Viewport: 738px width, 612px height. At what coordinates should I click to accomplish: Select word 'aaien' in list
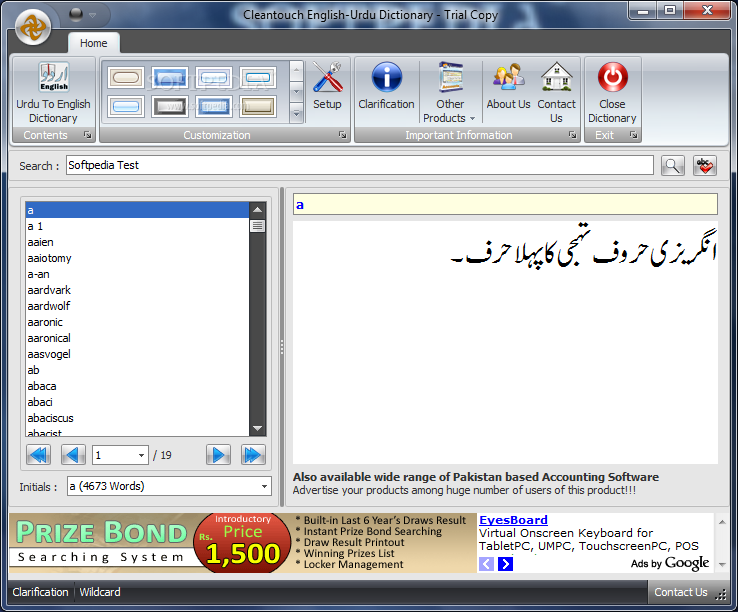[137, 242]
